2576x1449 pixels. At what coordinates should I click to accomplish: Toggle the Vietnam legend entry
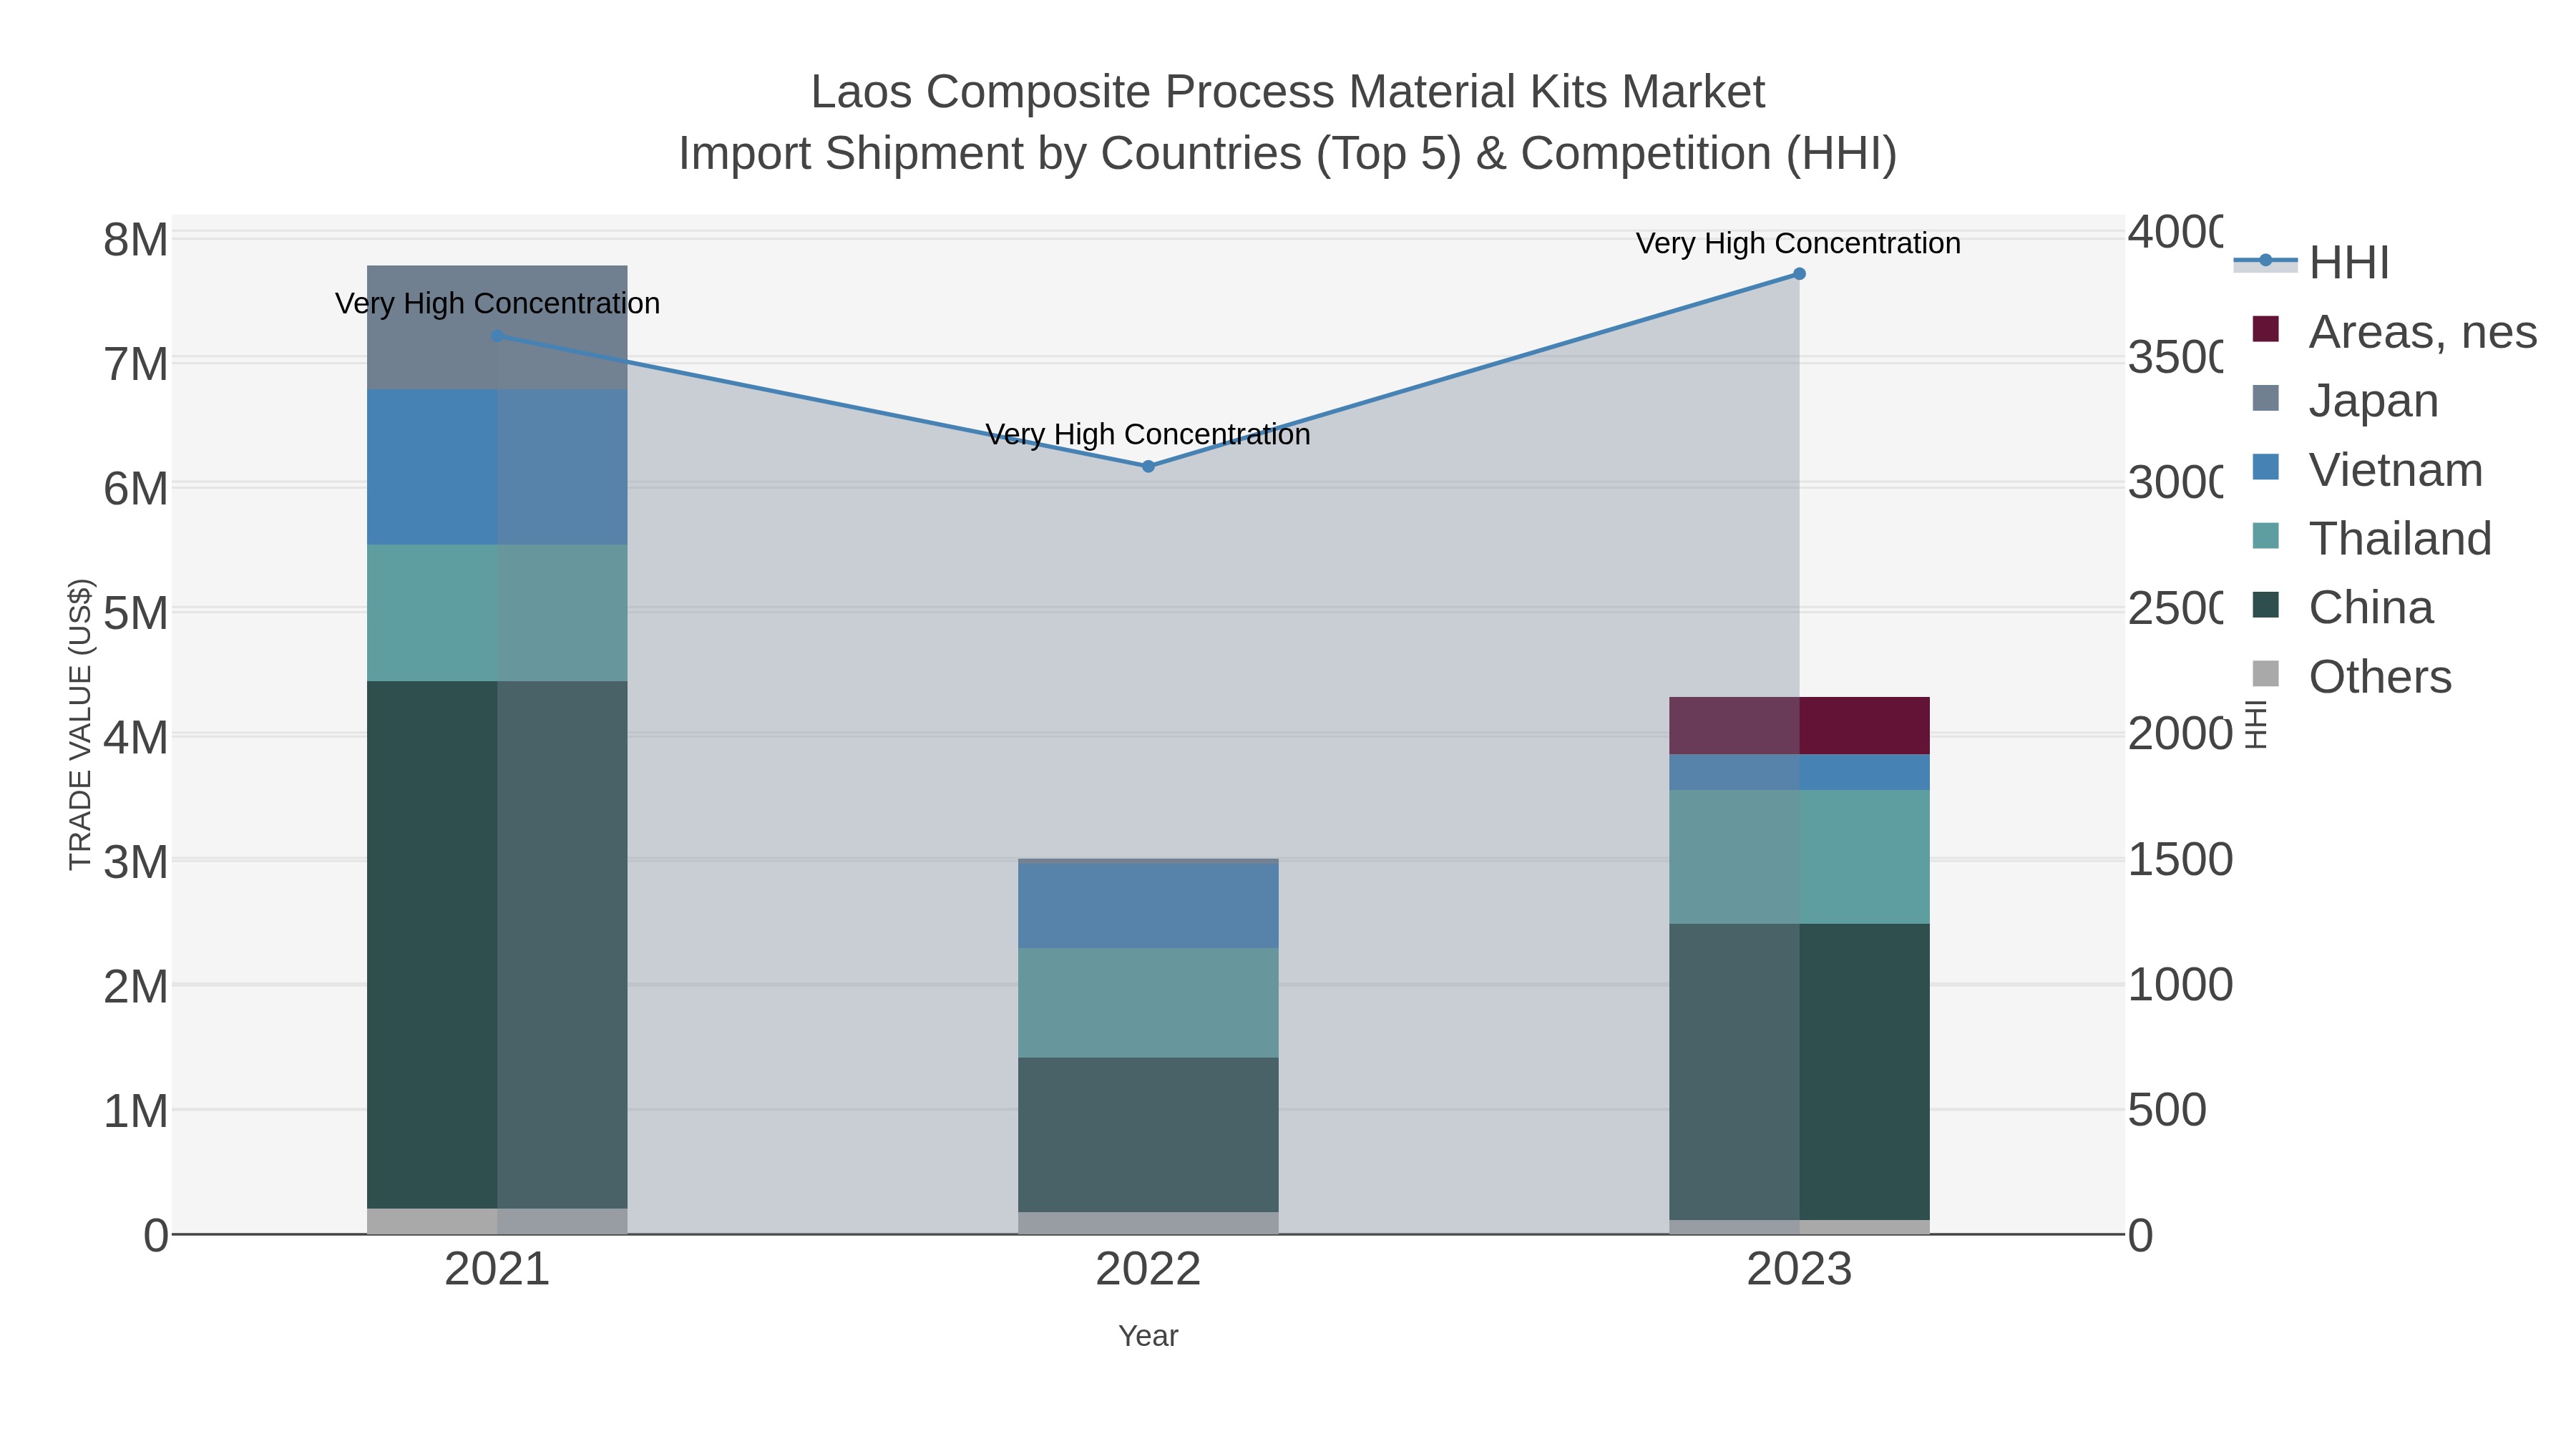click(2366, 470)
